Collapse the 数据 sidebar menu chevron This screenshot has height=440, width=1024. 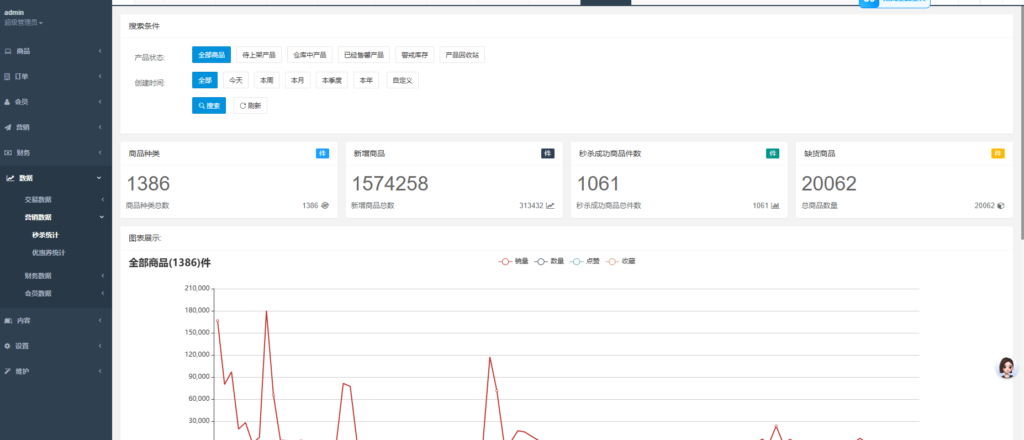point(99,178)
